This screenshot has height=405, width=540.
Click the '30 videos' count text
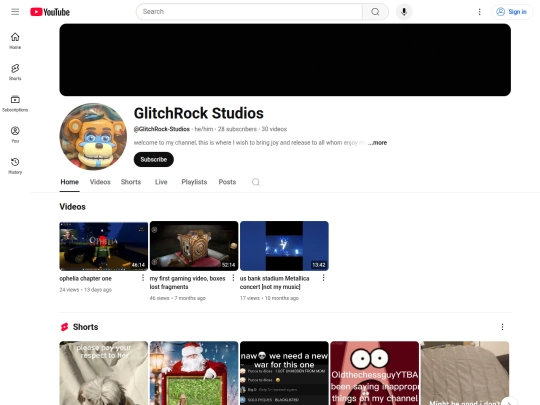(274, 129)
